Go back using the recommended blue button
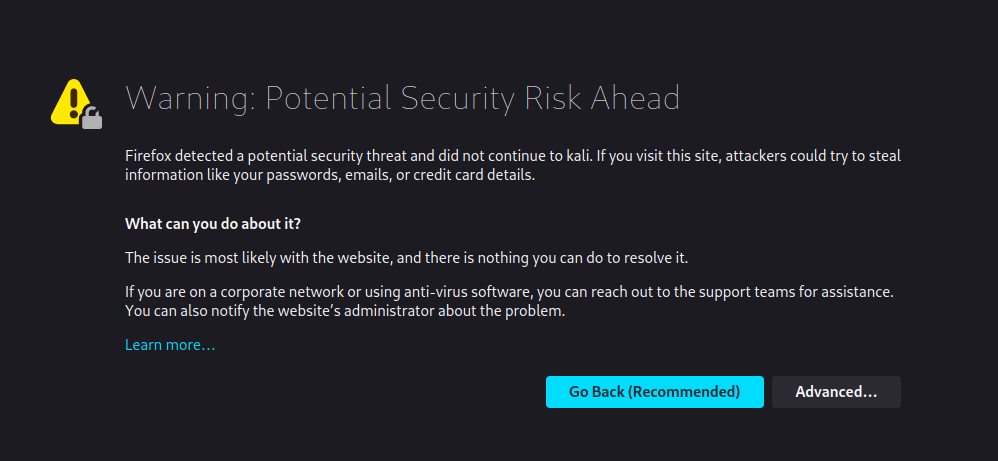 pyautogui.click(x=654, y=392)
